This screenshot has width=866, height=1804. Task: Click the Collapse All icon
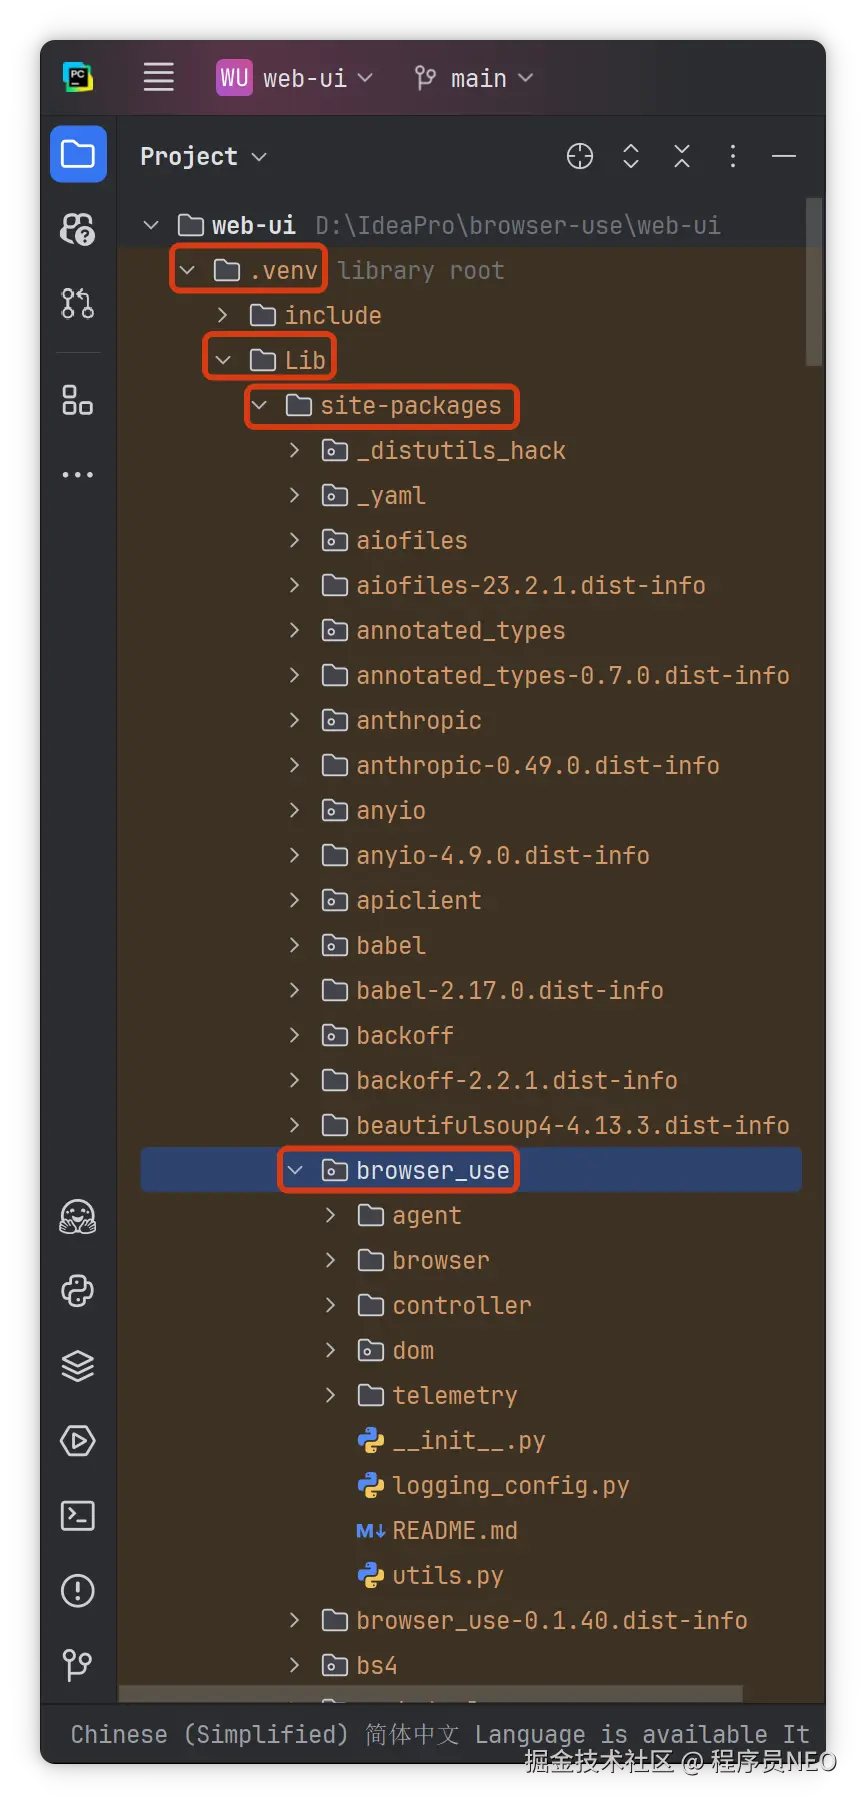(x=682, y=156)
